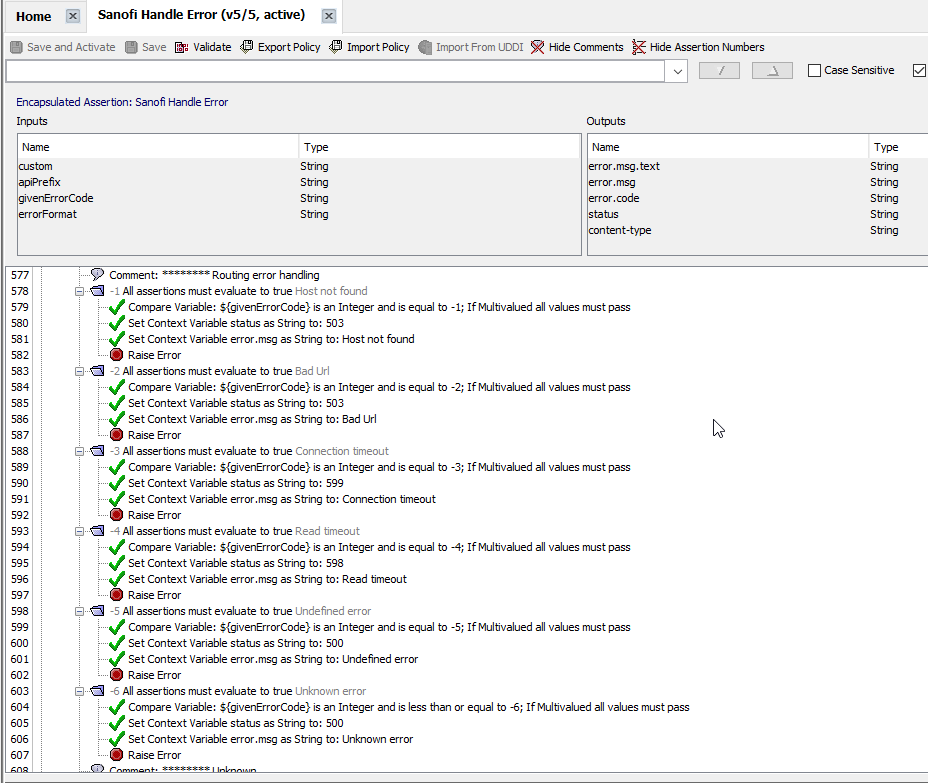Collapse the -5 Undefined error folder
Screen dimensions: 928x783
pyautogui.click(x=79, y=611)
